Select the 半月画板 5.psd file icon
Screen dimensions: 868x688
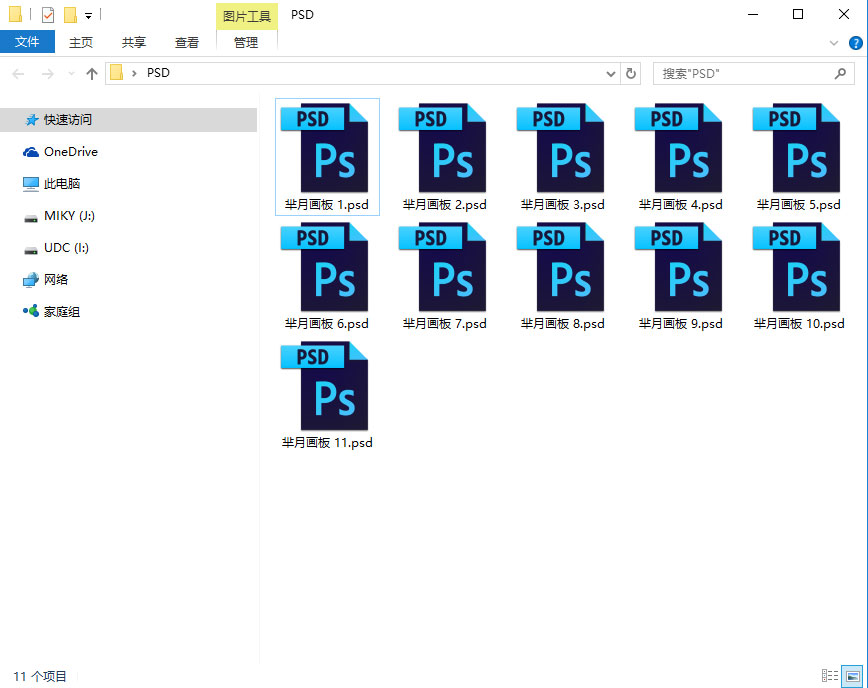click(x=796, y=148)
